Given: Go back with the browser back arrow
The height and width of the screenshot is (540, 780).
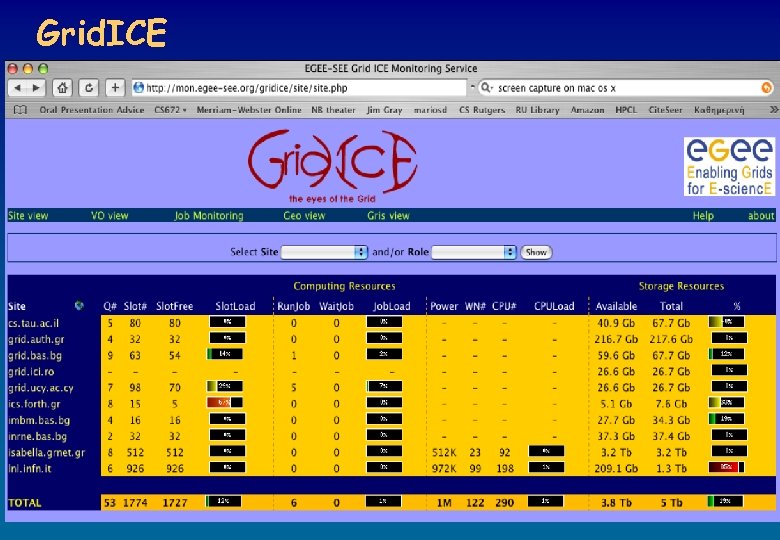Looking at the screenshot, I should click(x=18, y=88).
